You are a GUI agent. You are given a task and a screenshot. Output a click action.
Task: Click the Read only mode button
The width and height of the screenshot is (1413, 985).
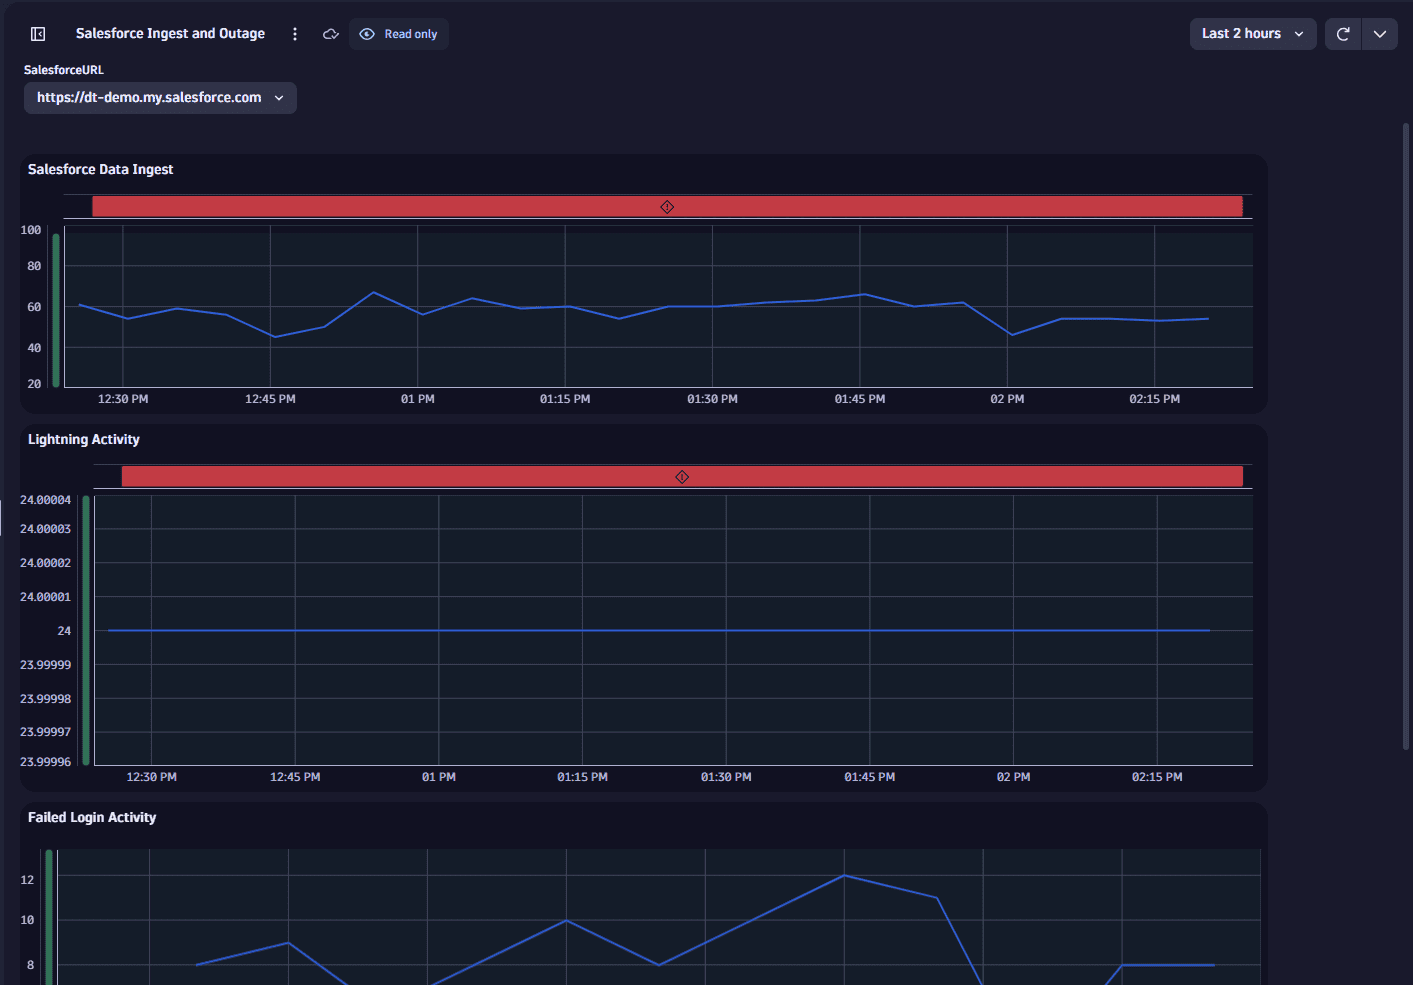[x=399, y=34]
